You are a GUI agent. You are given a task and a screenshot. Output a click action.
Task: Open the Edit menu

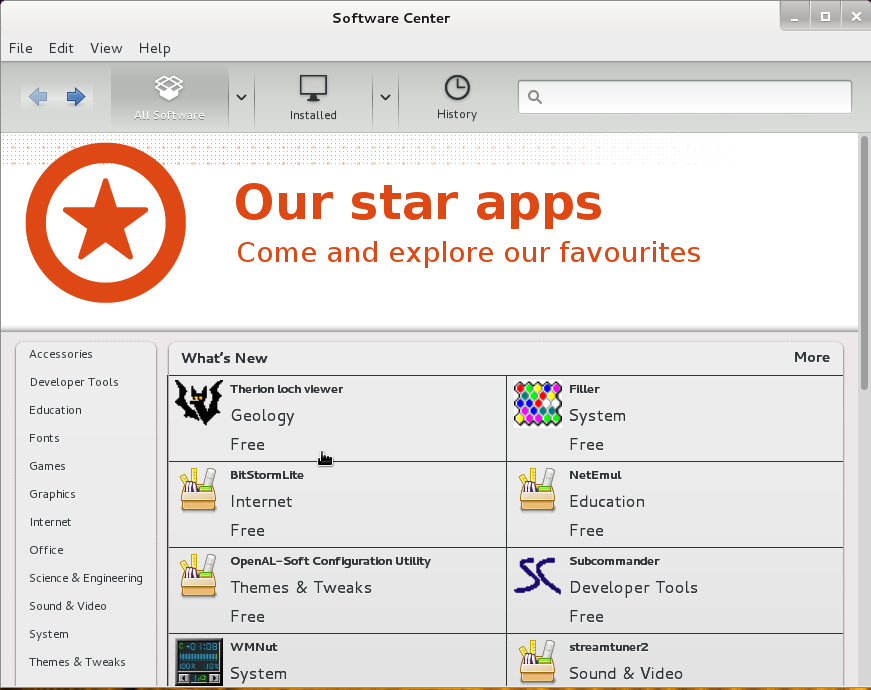pos(61,48)
